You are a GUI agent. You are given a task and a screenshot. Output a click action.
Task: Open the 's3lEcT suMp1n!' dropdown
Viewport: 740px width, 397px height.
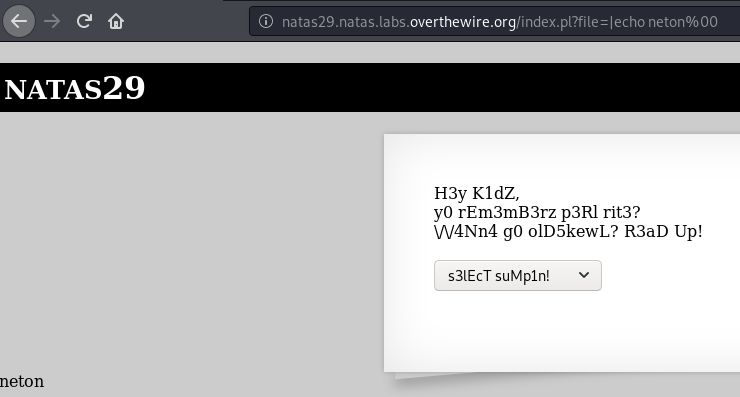point(518,275)
